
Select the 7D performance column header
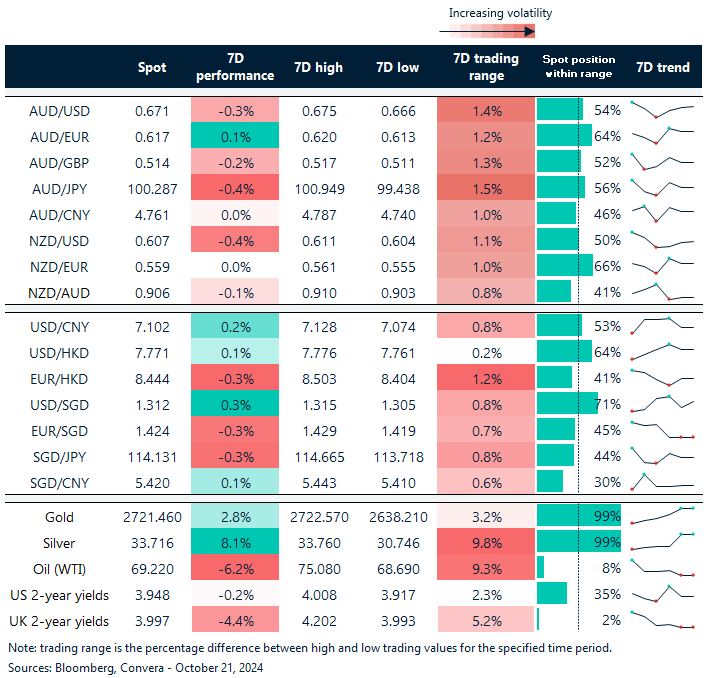(x=234, y=67)
